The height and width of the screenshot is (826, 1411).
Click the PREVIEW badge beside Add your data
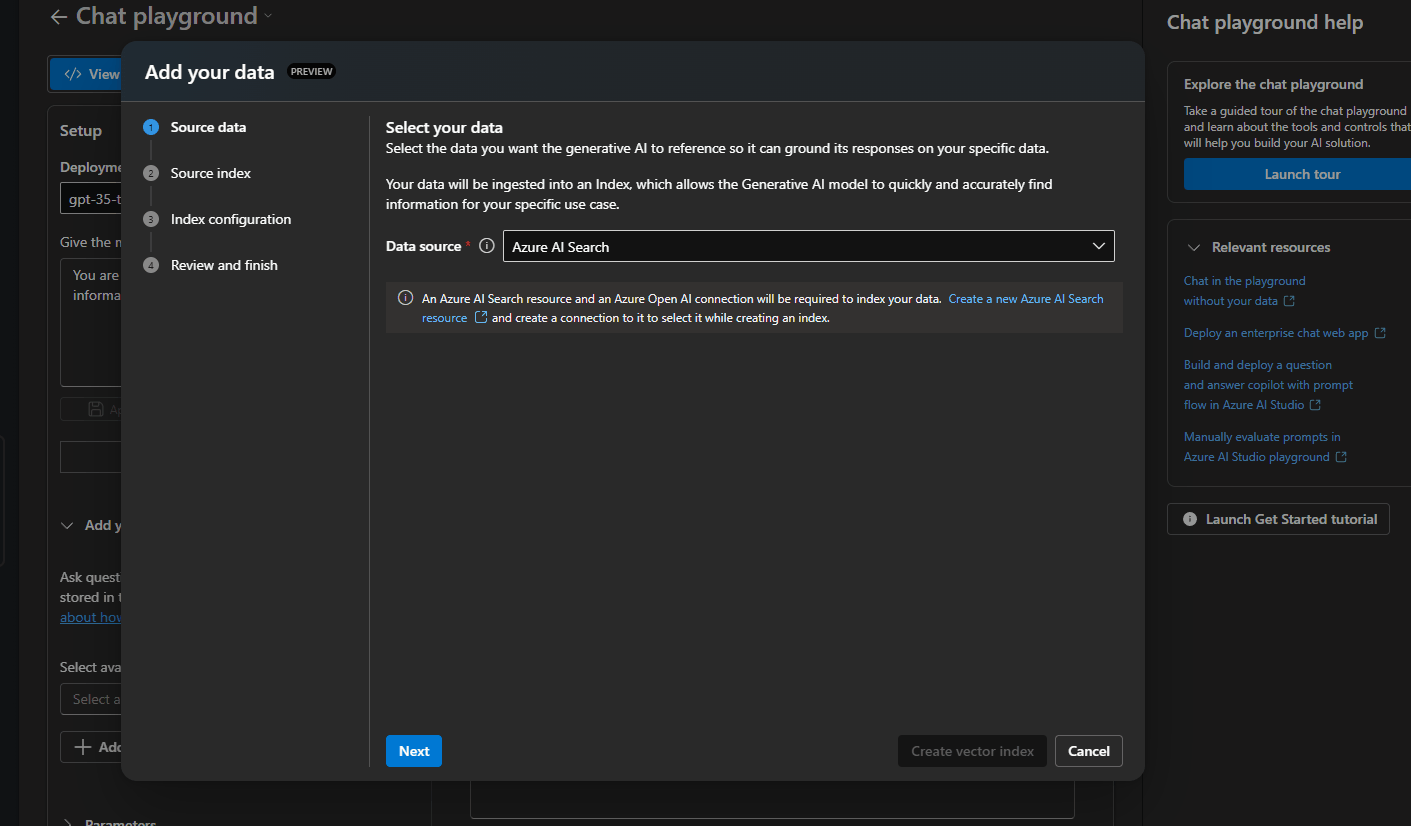coord(311,71)
